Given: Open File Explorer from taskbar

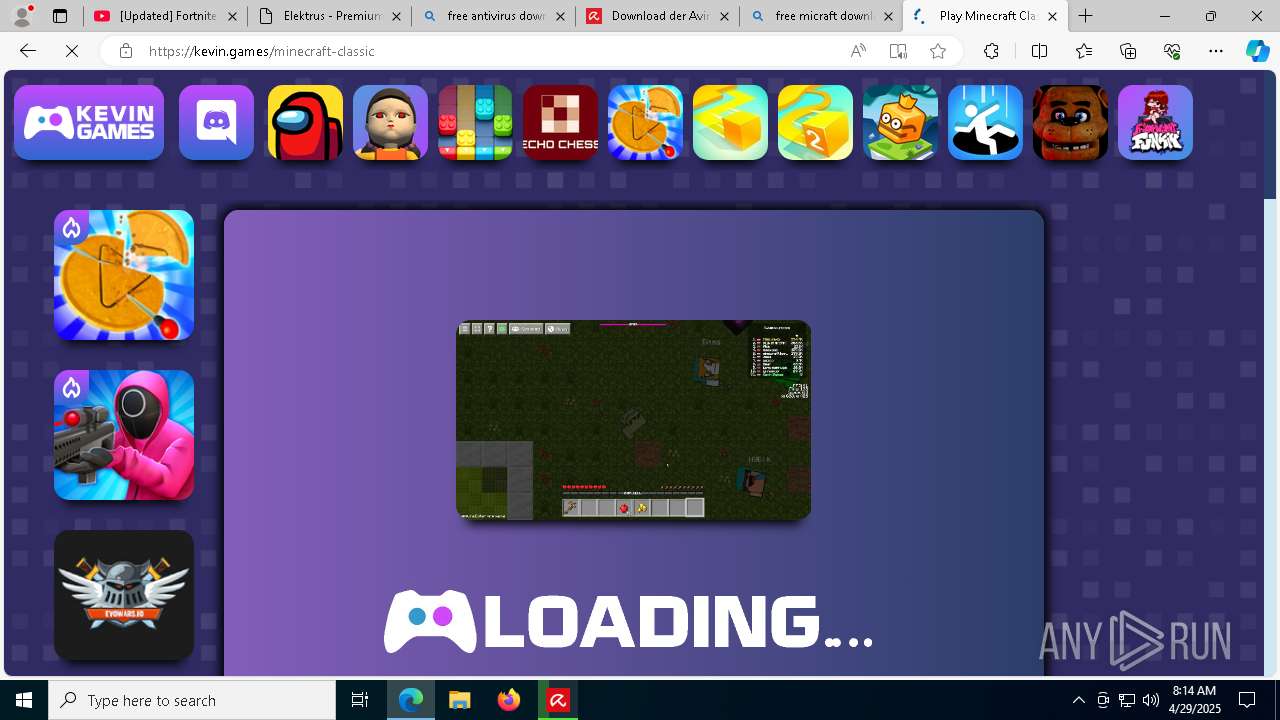Looking at the screenshot, I should click(459, 700).
